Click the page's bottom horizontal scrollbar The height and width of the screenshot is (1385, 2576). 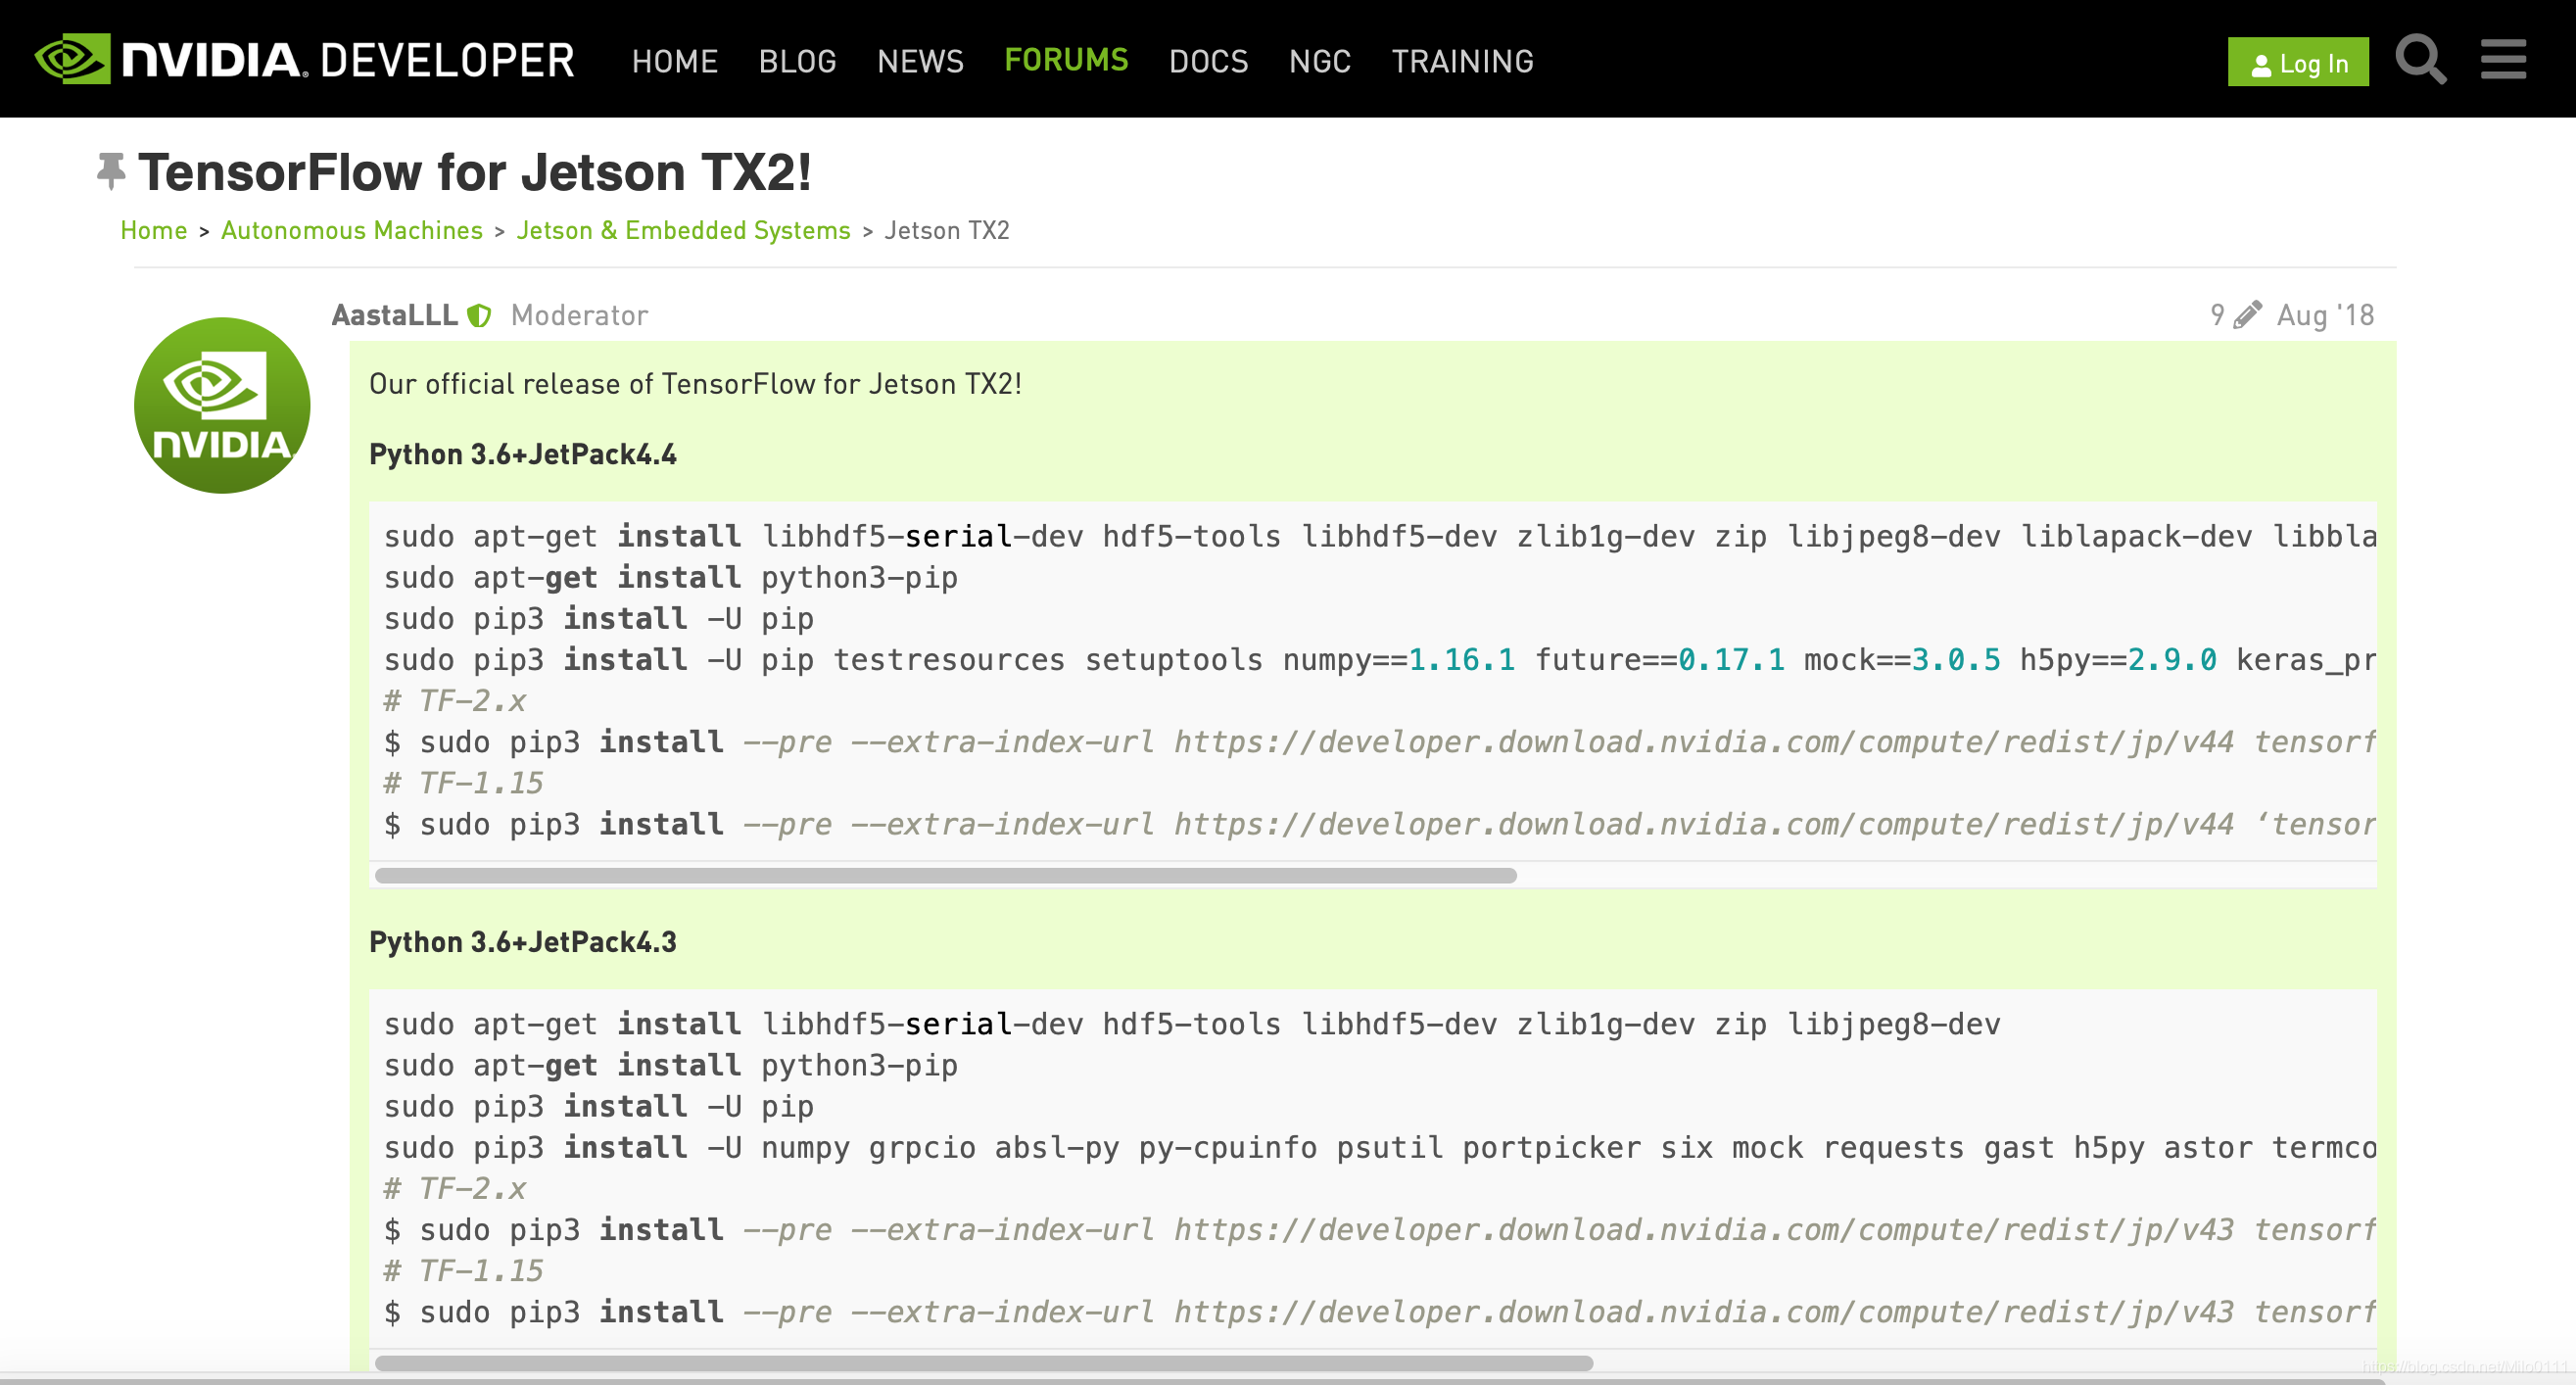point(1192,1380)
